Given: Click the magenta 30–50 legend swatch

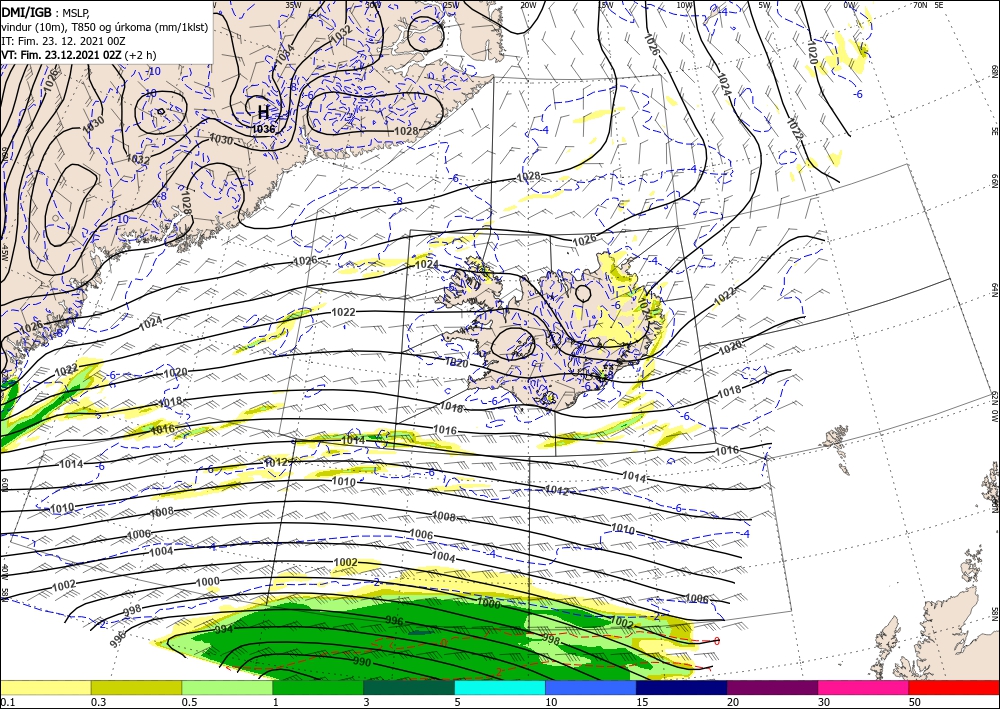Looking at the screenshot, I should click(864, 688).
